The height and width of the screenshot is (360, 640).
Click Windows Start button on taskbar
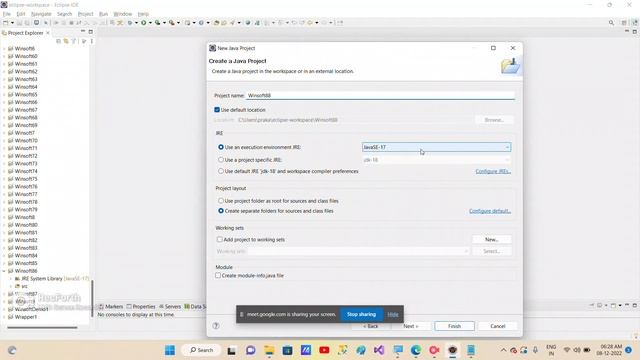[x=170, y=350]
